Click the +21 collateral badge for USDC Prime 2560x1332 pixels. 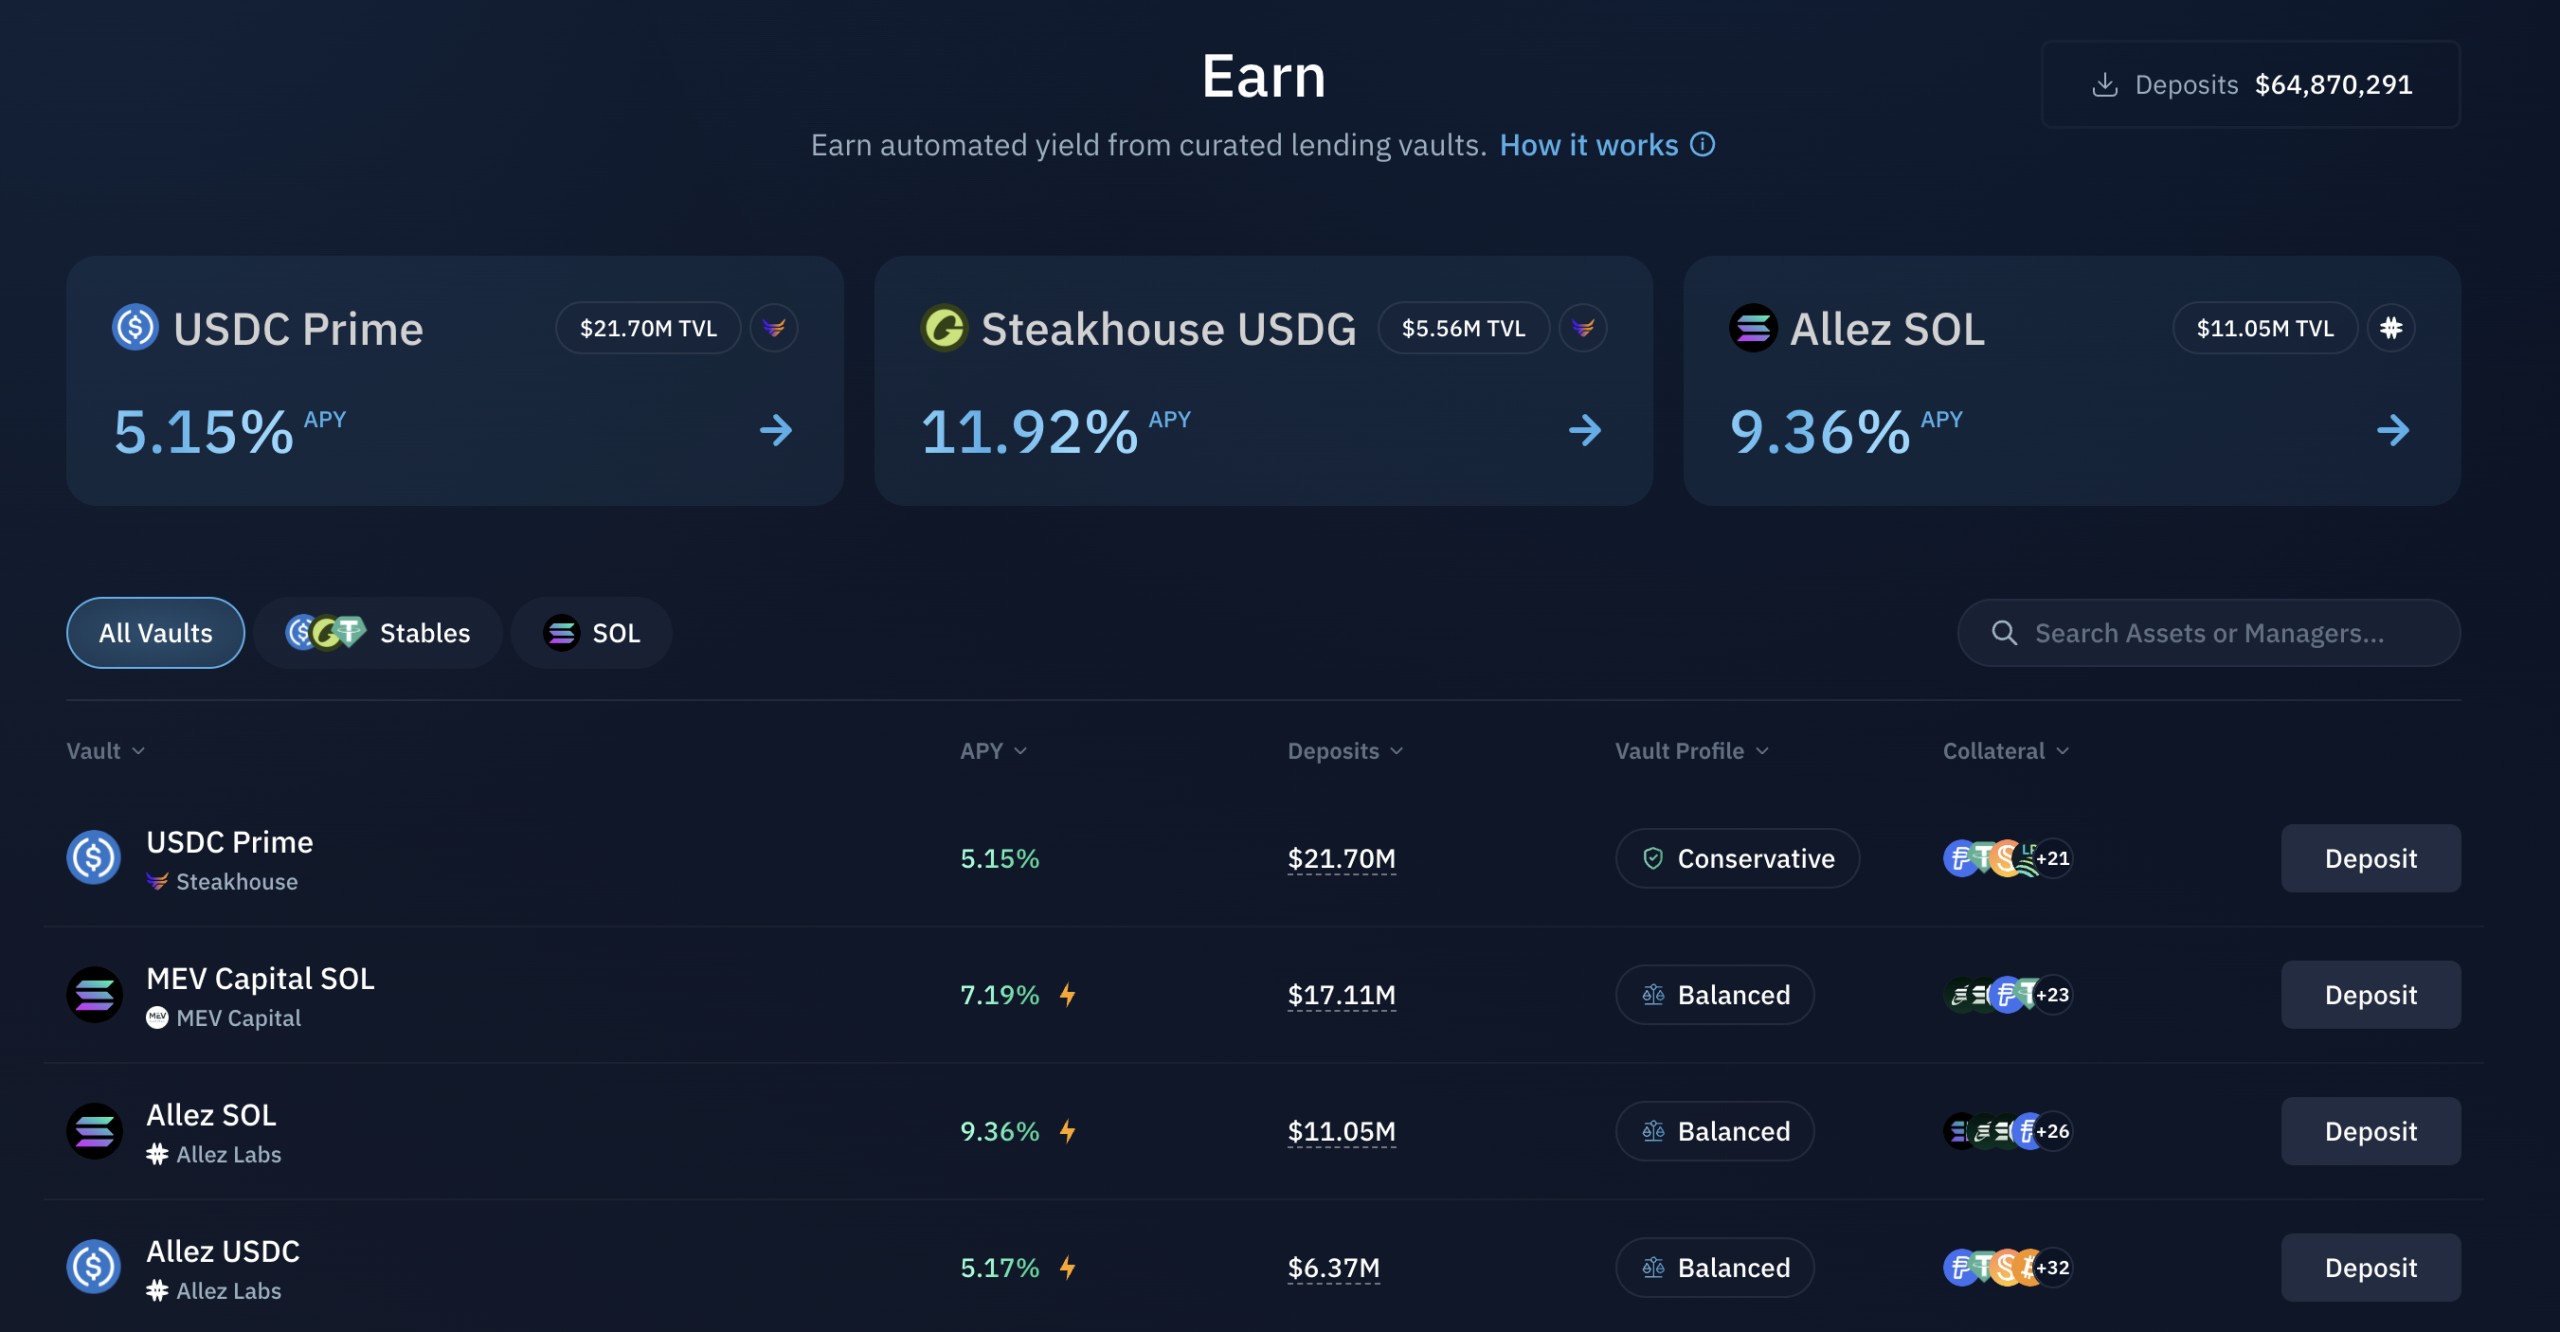(x=2052, y=858)
